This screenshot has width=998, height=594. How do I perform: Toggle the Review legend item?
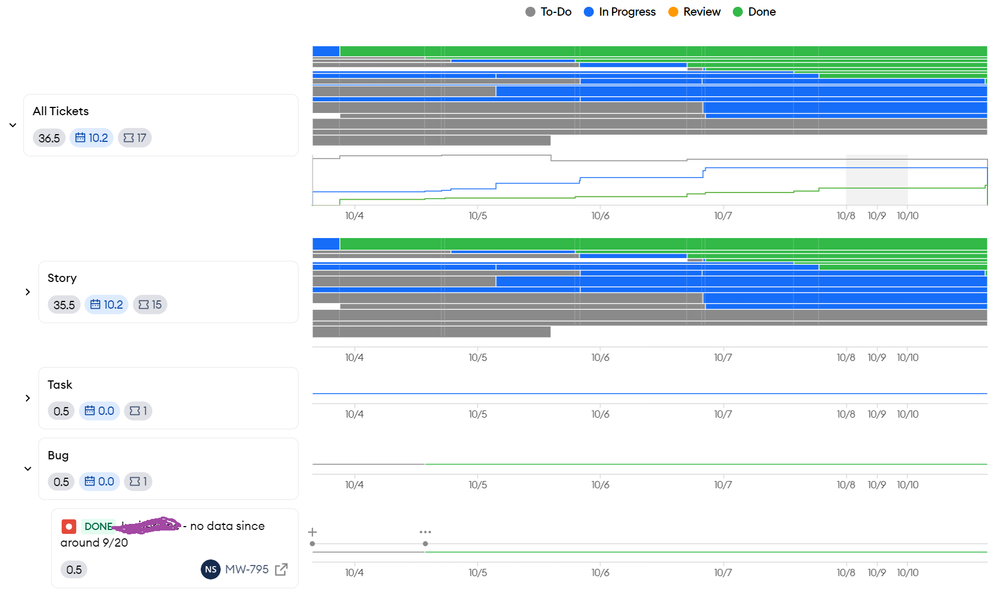coord(694,11)
